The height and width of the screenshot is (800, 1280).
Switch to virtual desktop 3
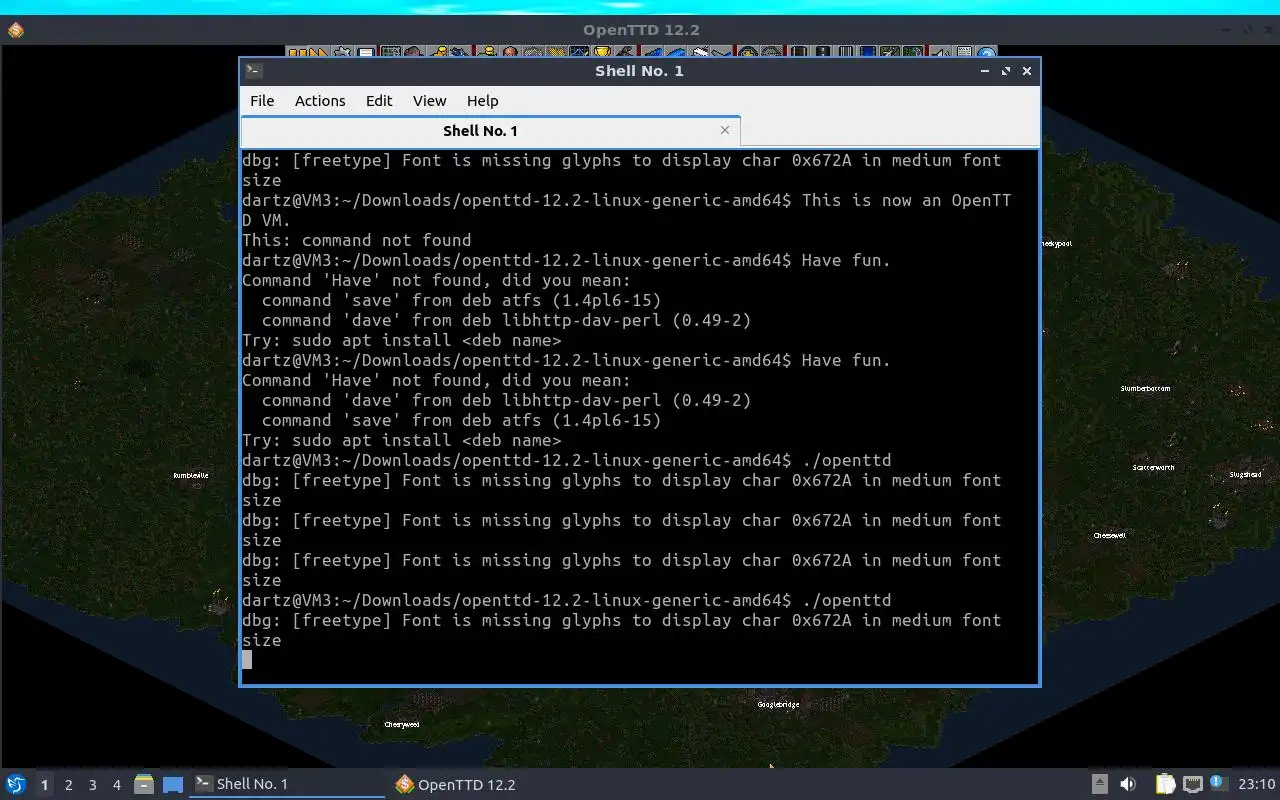[x=92, y=785]
